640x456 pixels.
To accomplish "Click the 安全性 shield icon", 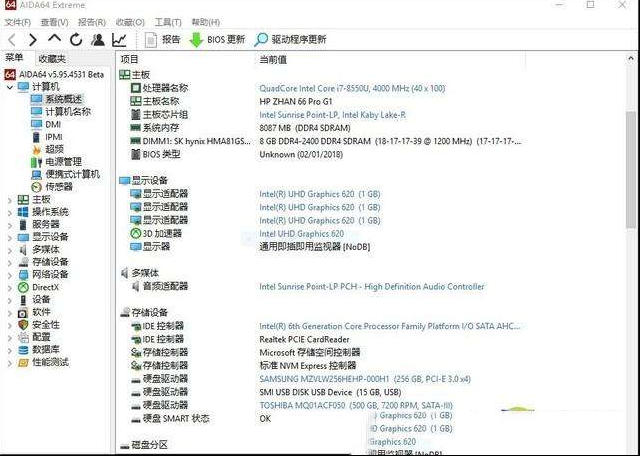I will pyautogui.click(x=23, y=325).
